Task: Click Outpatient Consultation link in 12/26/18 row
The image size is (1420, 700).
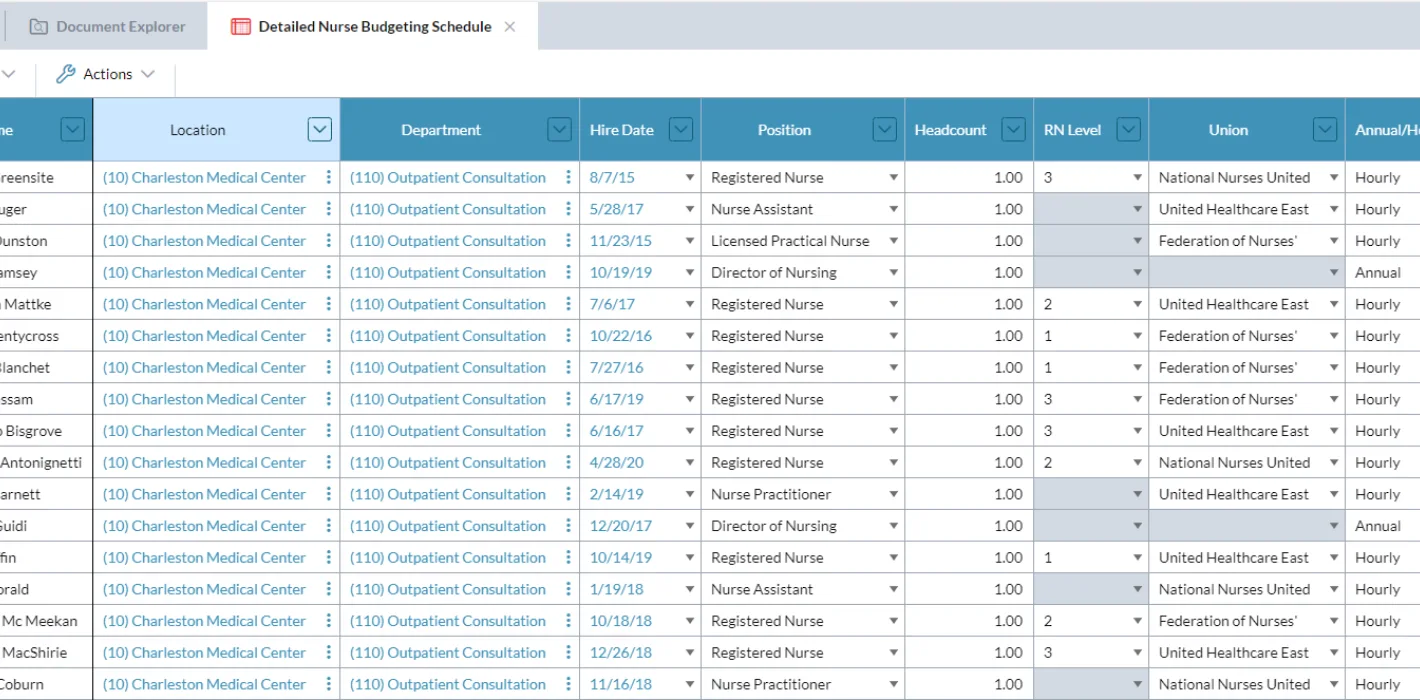Action: tap(448, 652)
